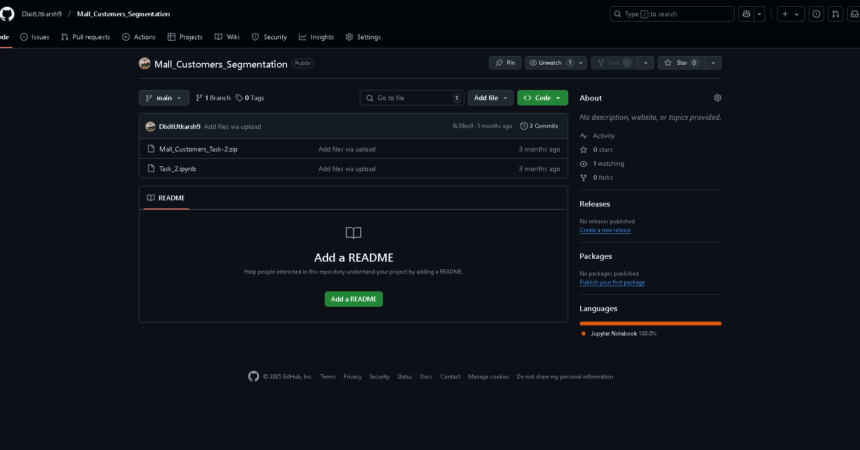Viewport: 860px width, 450px height.
Task: View the 0 Tags link
Action: pyautogui.click(x=250, y=98)
